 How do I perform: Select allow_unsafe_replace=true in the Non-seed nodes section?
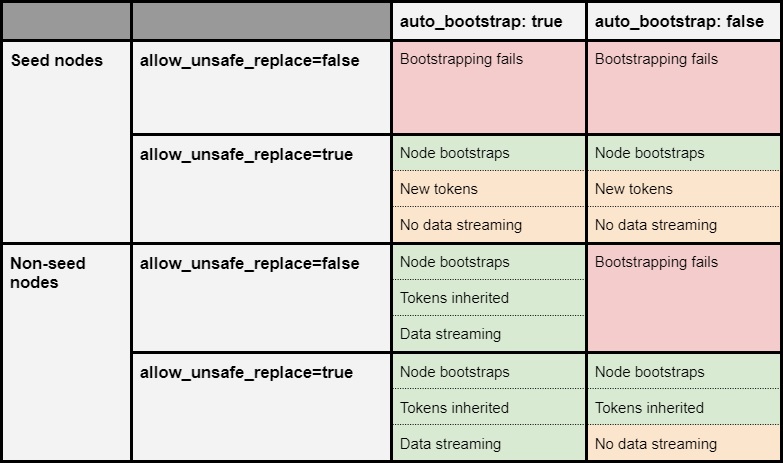[x=246, y=372]
